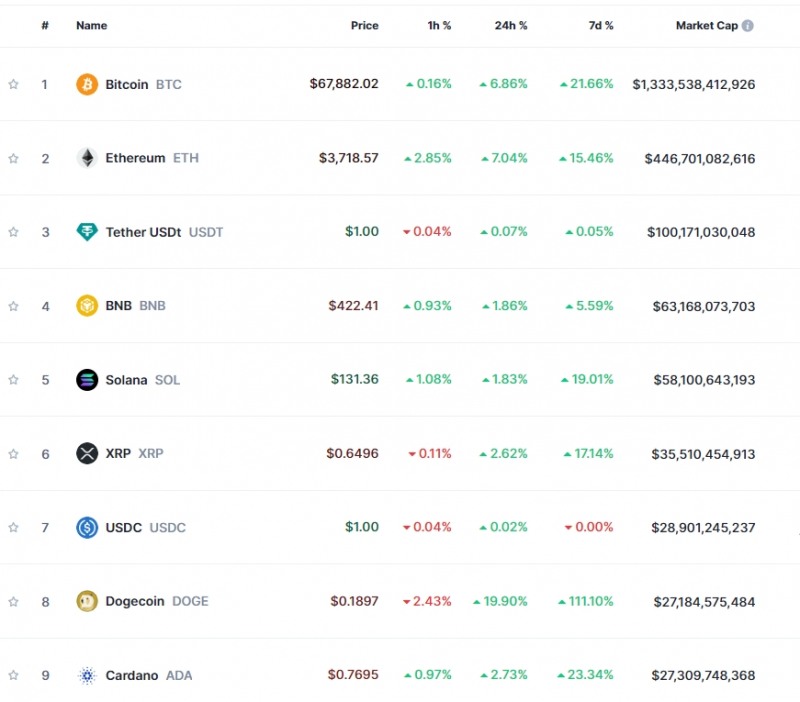Click the Cardano logo icon
Screen dimensions: 800x702
point(87,675)
